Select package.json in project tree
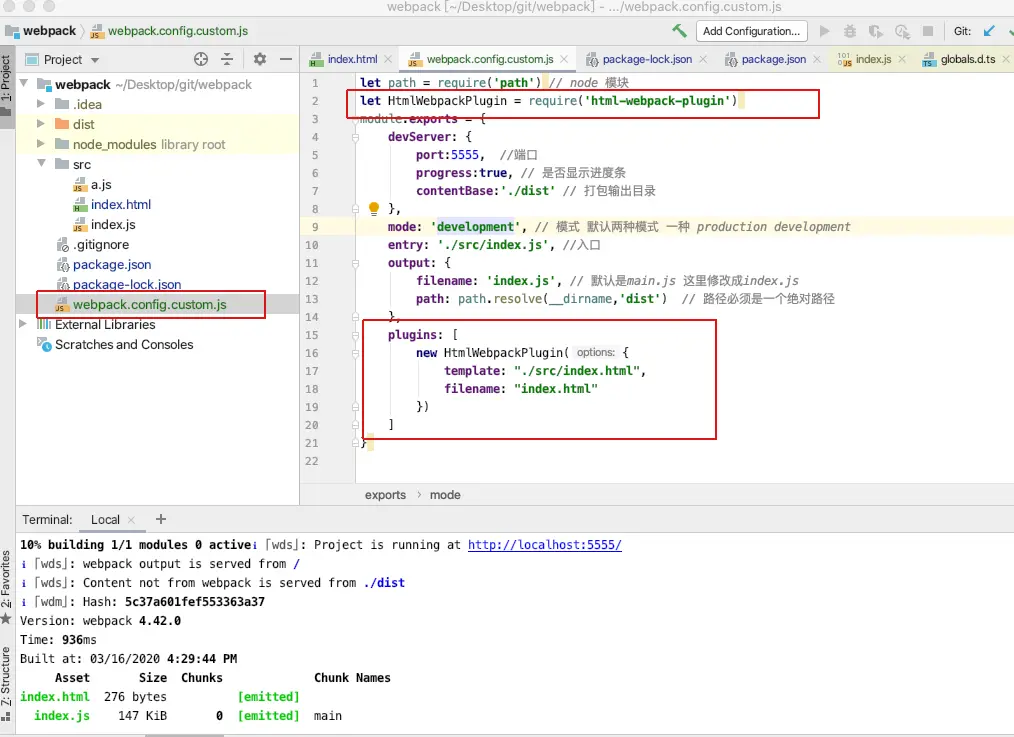 112,264
